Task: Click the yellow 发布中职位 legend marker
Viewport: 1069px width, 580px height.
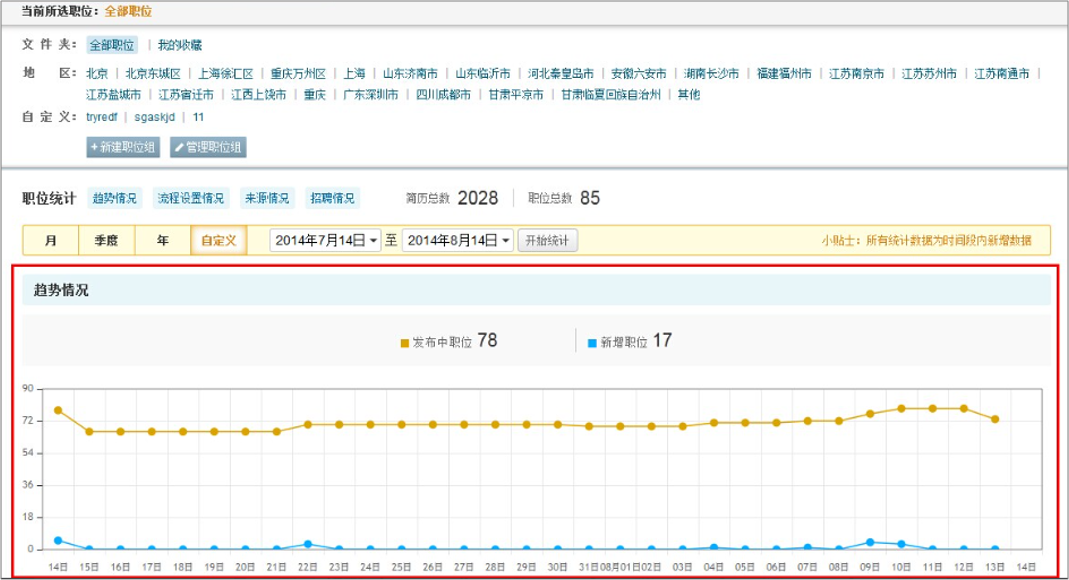Action: (405, 343)
